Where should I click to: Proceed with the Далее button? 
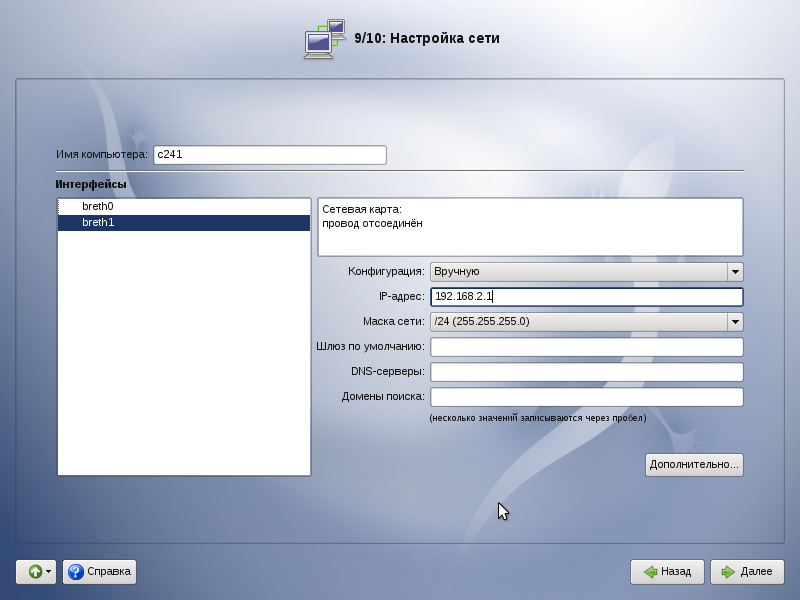coord(747,571)
